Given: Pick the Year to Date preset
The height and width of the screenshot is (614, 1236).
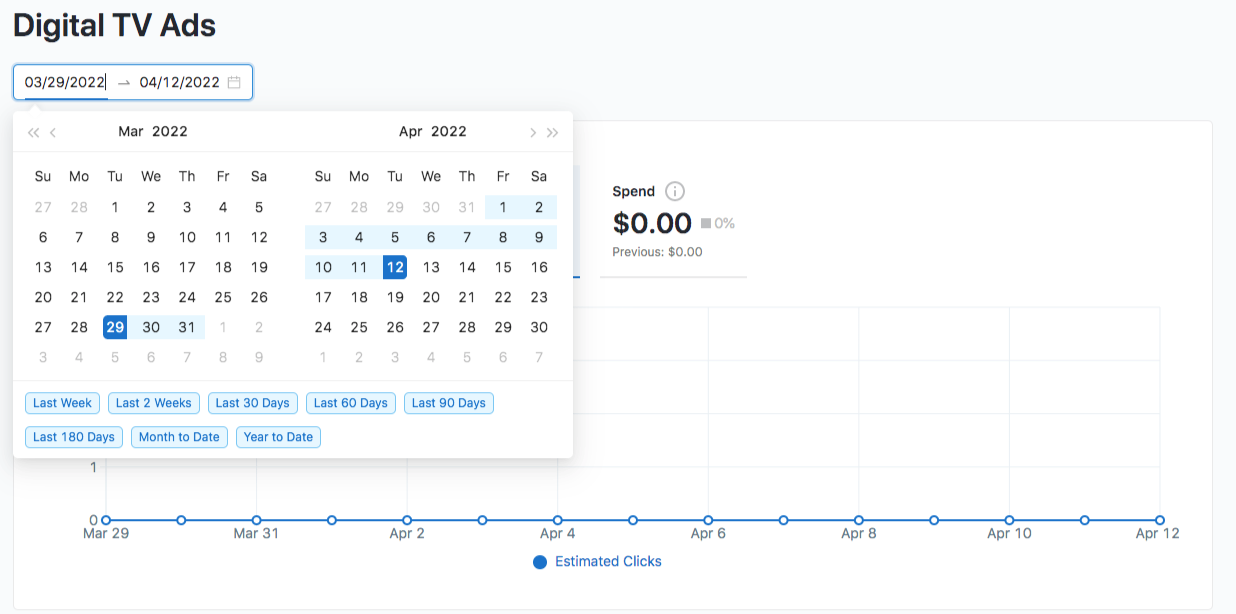Looking at the screenshot, I should tap(278, 437).
